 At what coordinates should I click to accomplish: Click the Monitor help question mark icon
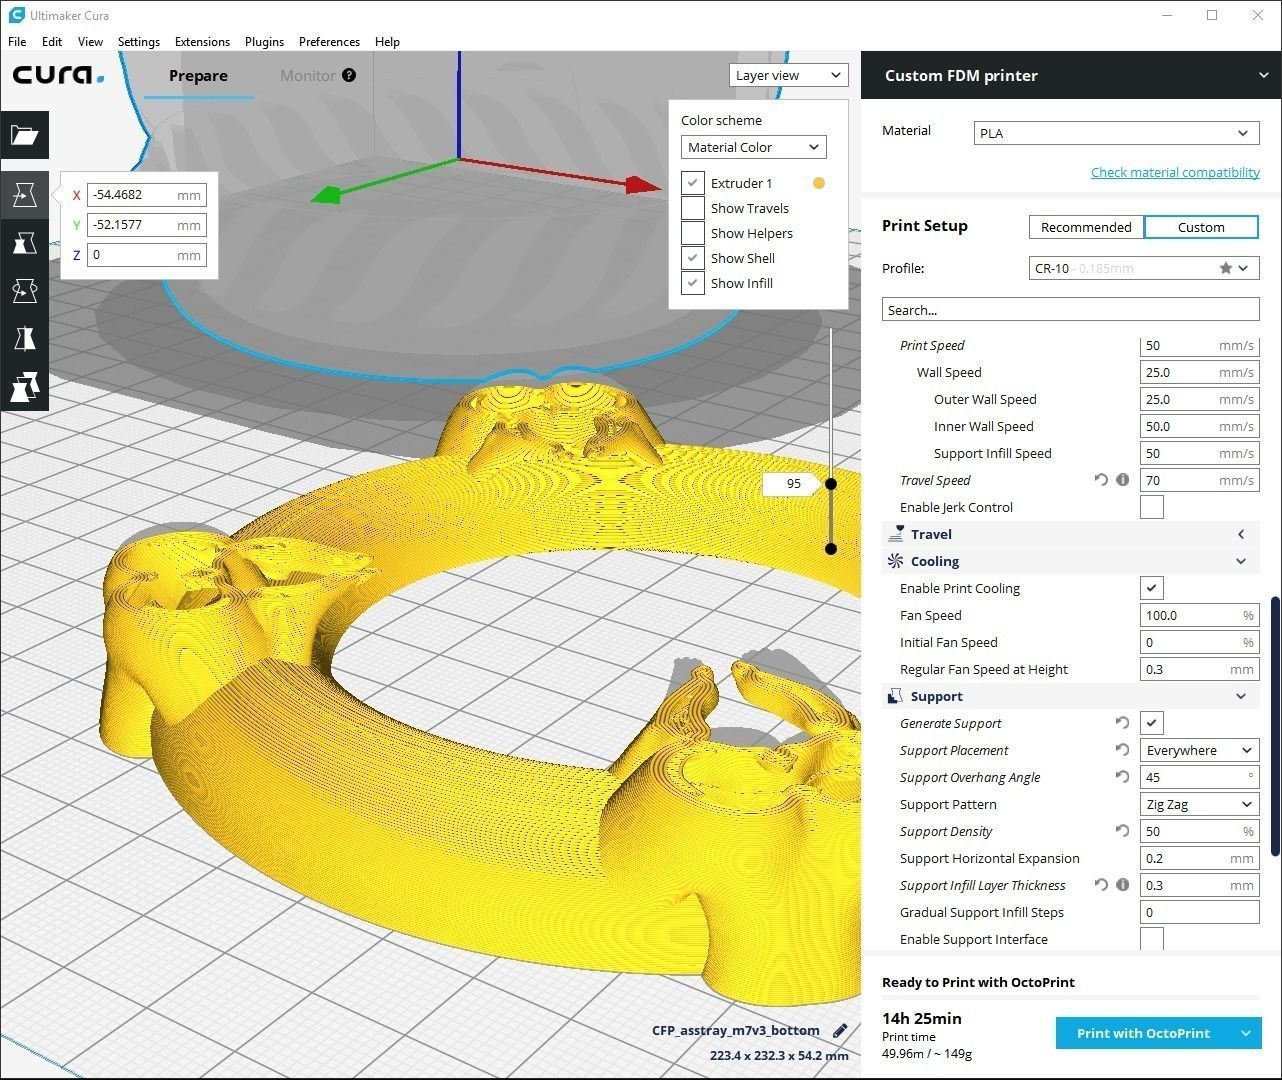(x=349, y=75)
